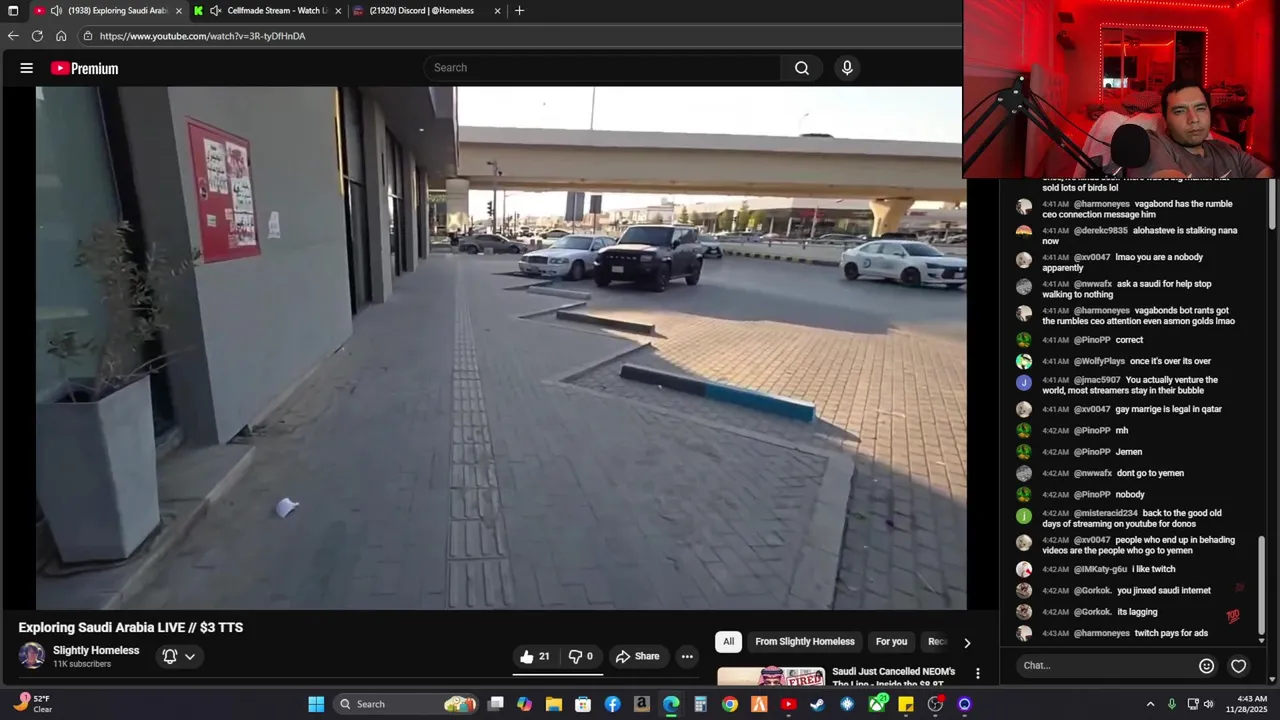This screenshot has width=1280, height=720.
Task: Expand notification options chevron beside bell
Action: (x=190, y=656)
